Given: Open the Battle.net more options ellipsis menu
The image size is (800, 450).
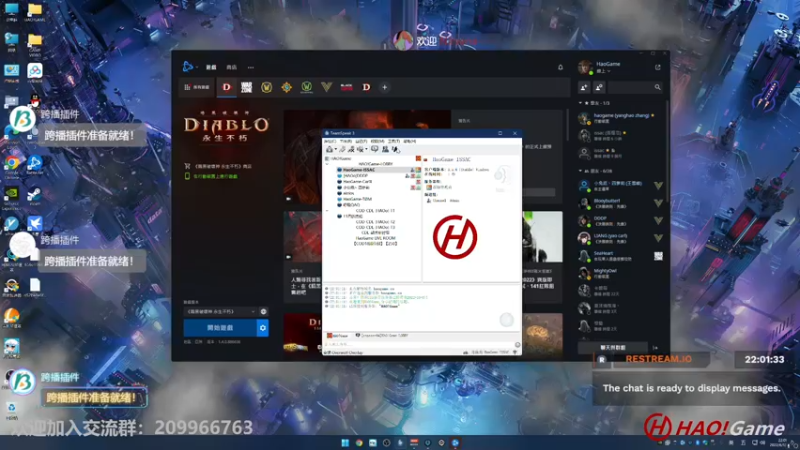Looking at the screenshot, I should [x=251, y=67].
